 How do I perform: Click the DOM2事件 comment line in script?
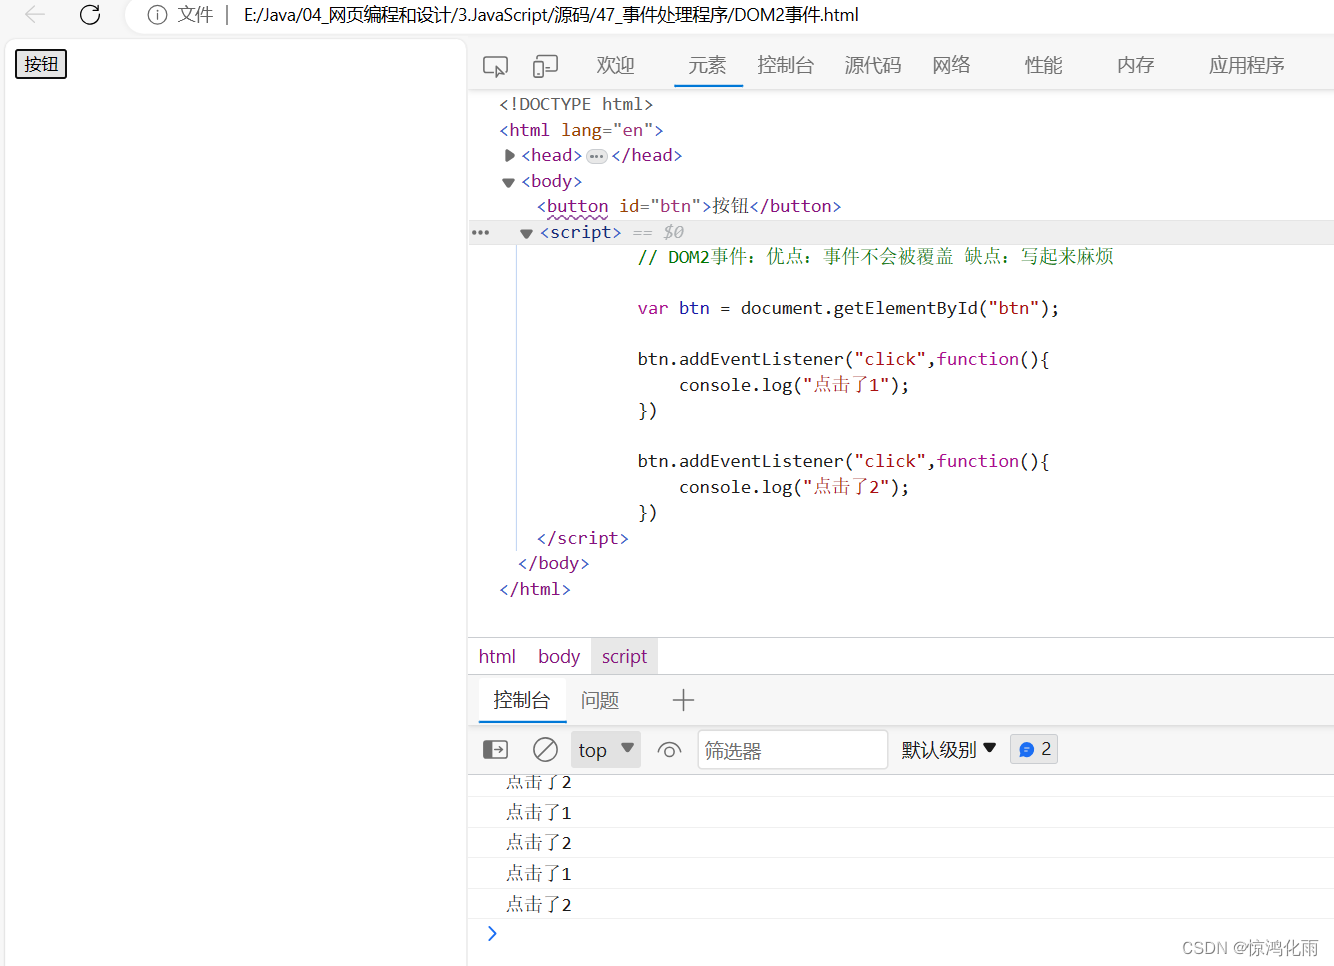(875, 257)
